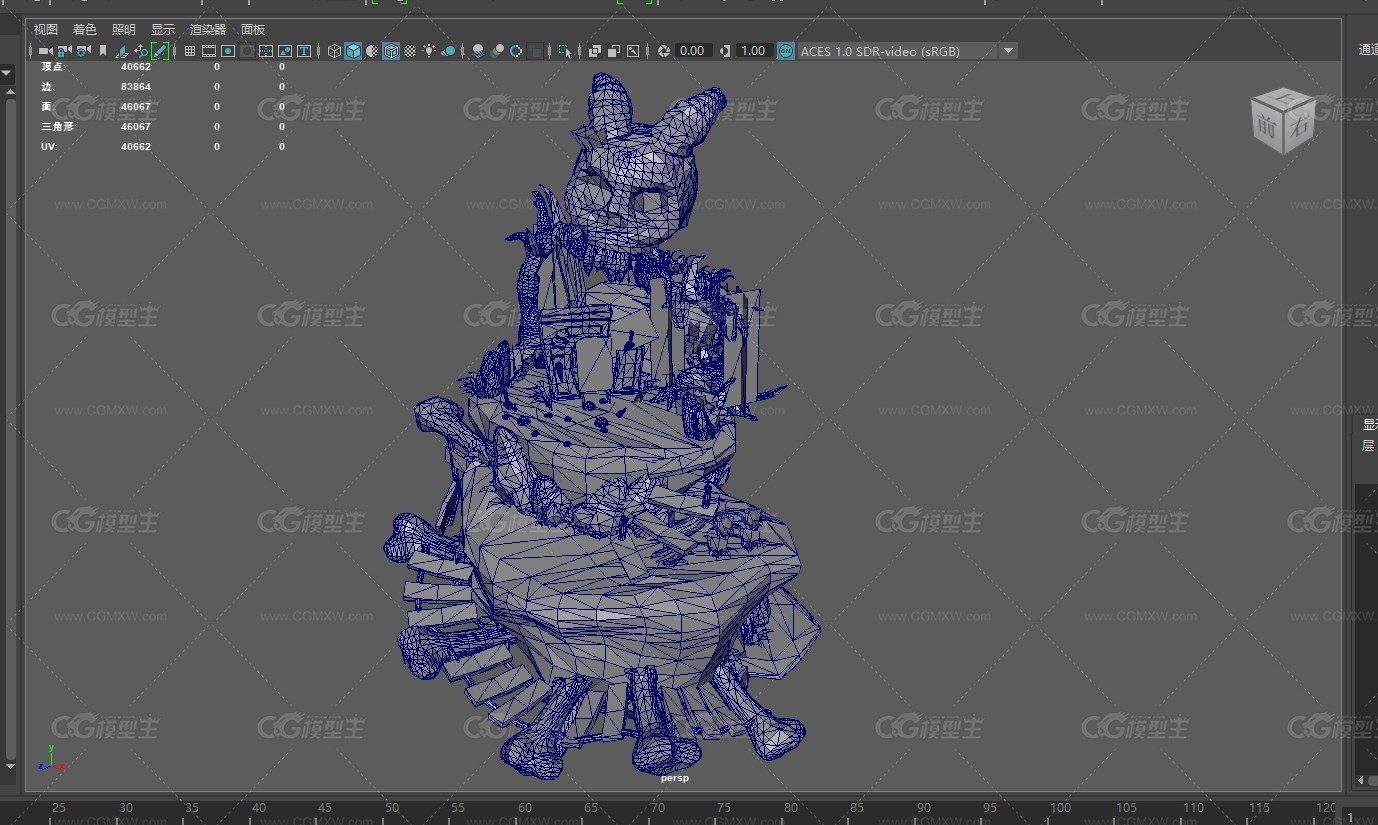Click the X-Ray Joints icon
Screen dimensions: 1378x825
click(x=633, y=51)
